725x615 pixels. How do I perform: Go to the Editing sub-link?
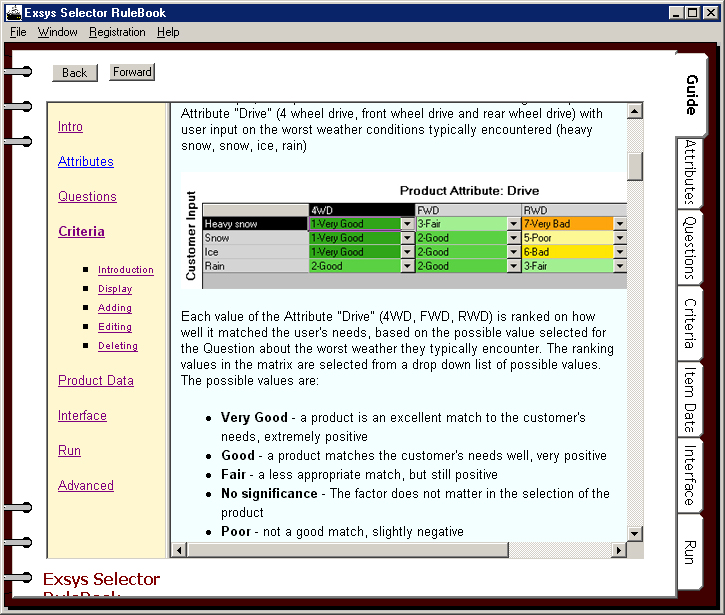pos(115,326)
